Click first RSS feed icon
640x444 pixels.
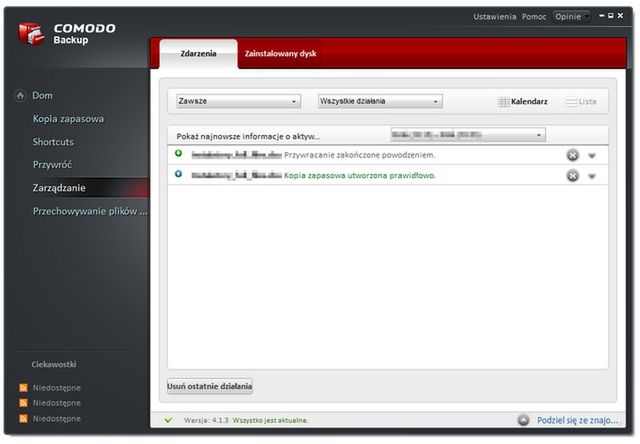(23, 388)
